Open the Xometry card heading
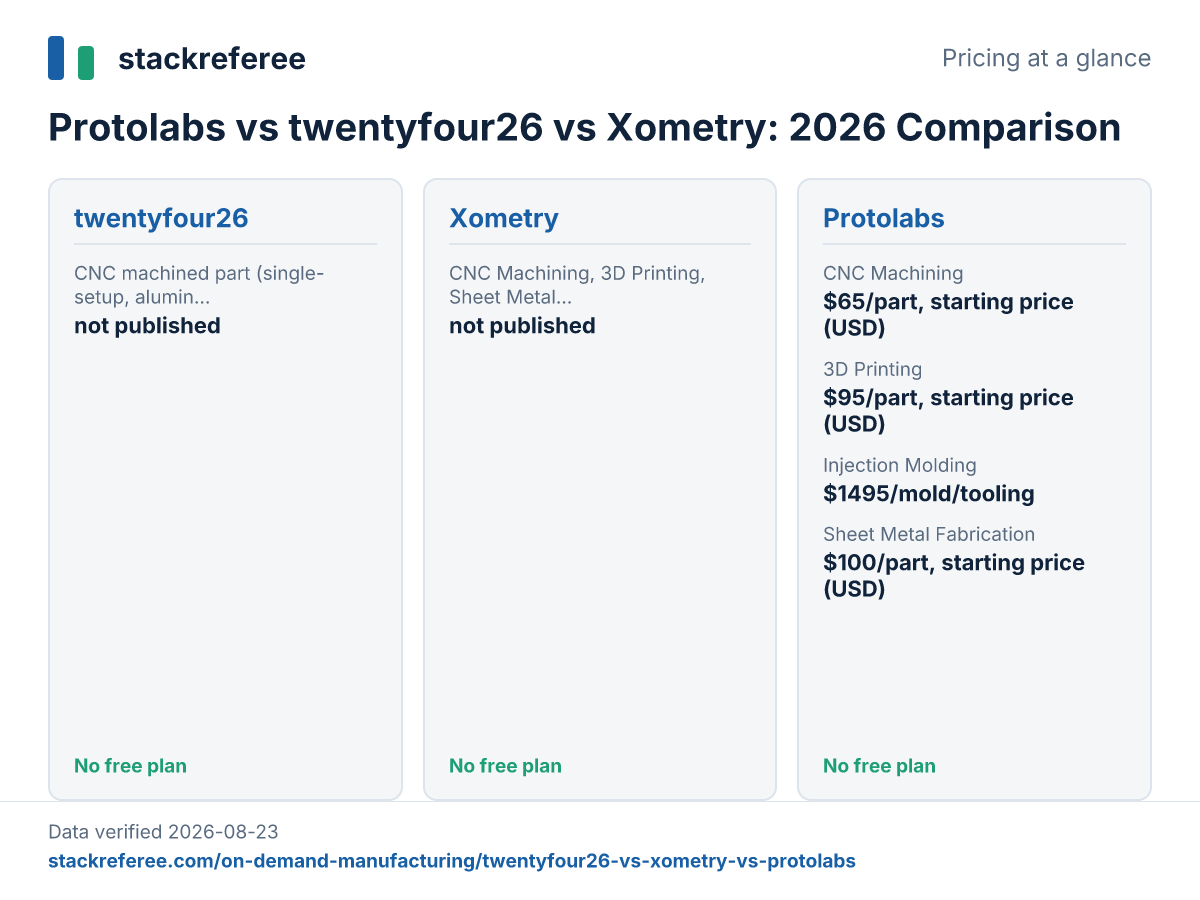 [x=504, y=219]
